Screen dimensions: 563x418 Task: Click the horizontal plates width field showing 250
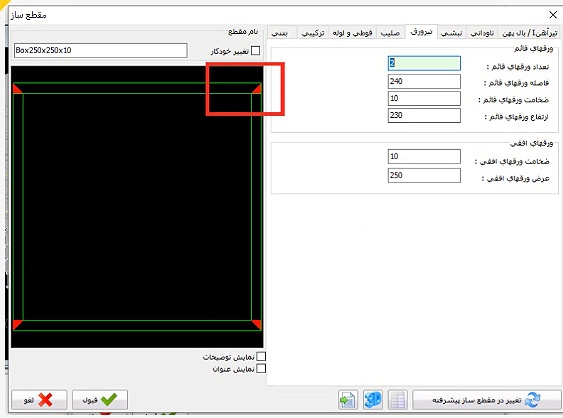(424, 175)
